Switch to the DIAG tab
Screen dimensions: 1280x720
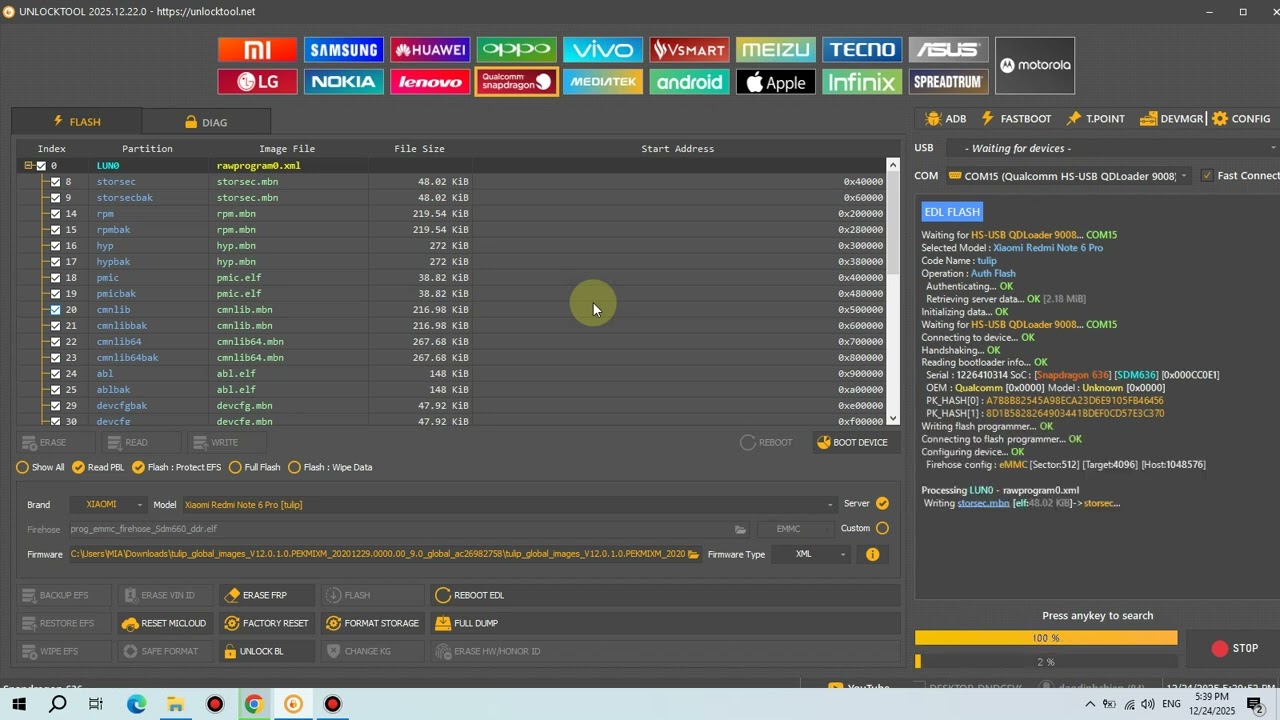pyautogui.click(x=206, y=122)
